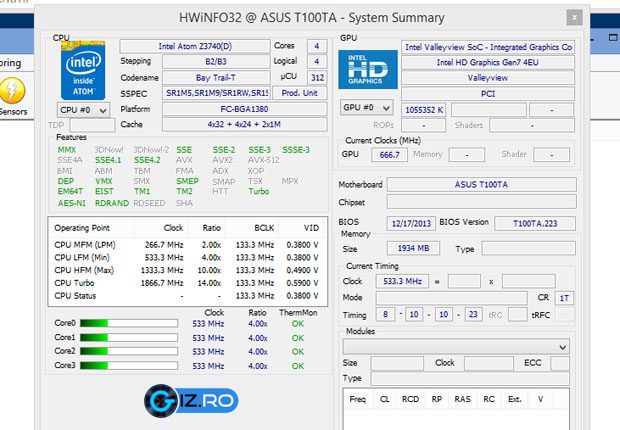Open the GPU #0 selector dropdown
The image size is (620, 430).
click(366, 108)
